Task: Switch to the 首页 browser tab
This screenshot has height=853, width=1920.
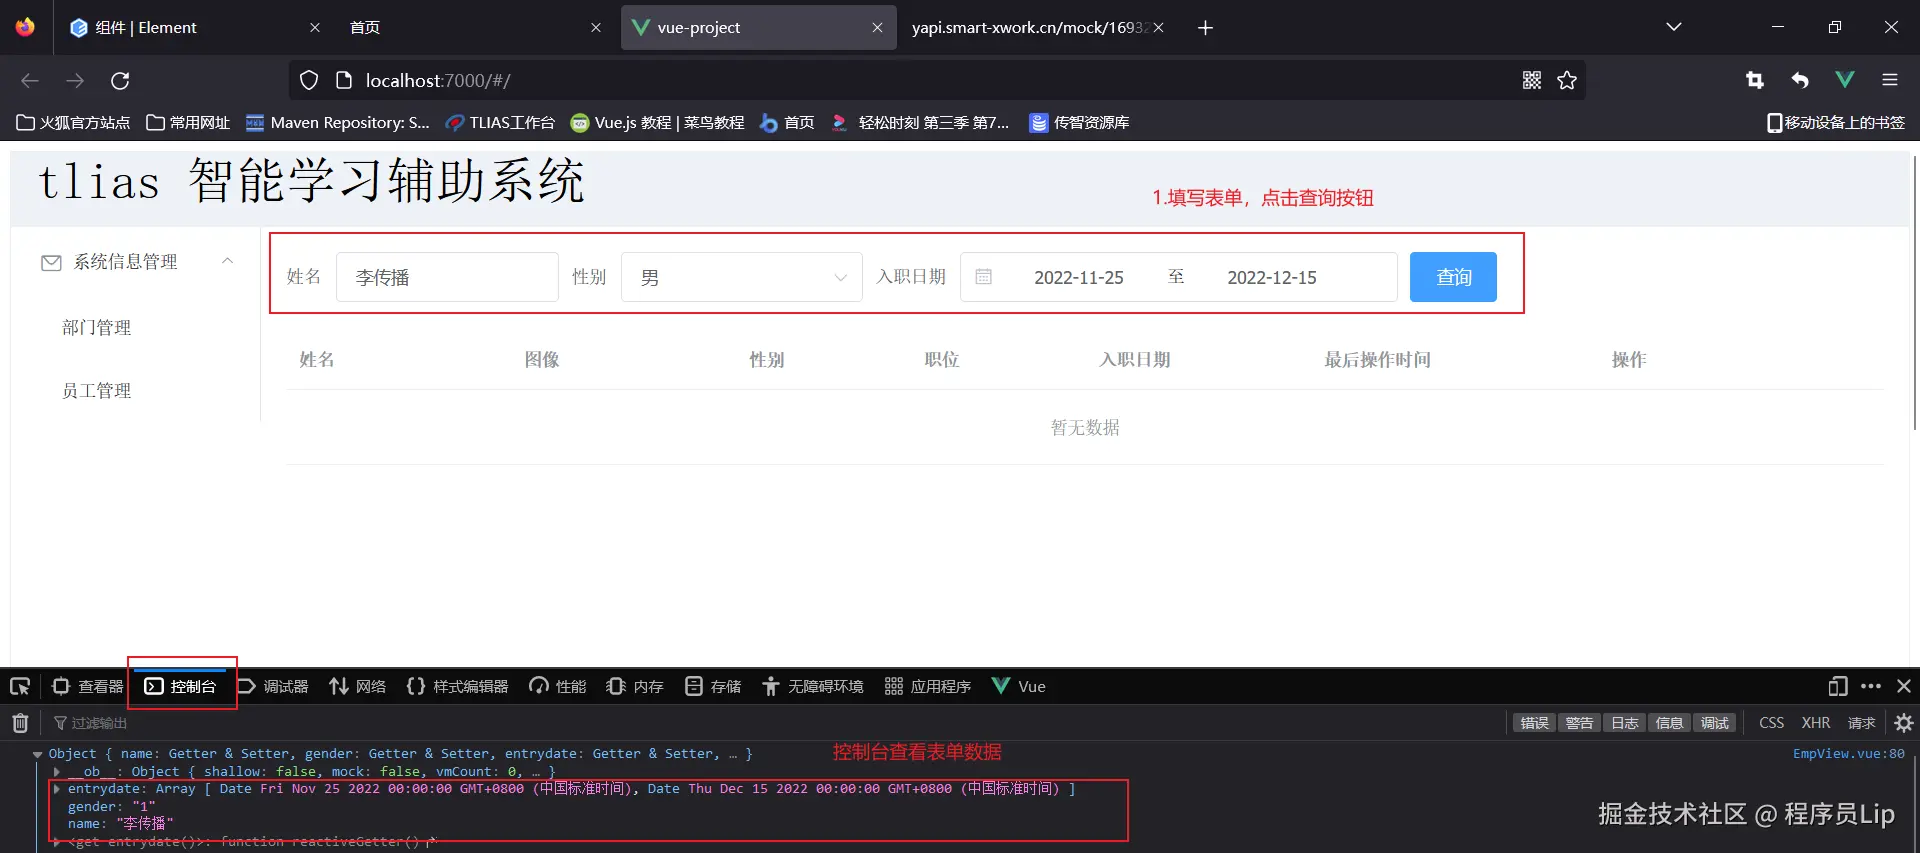Action: click(475, 28)
